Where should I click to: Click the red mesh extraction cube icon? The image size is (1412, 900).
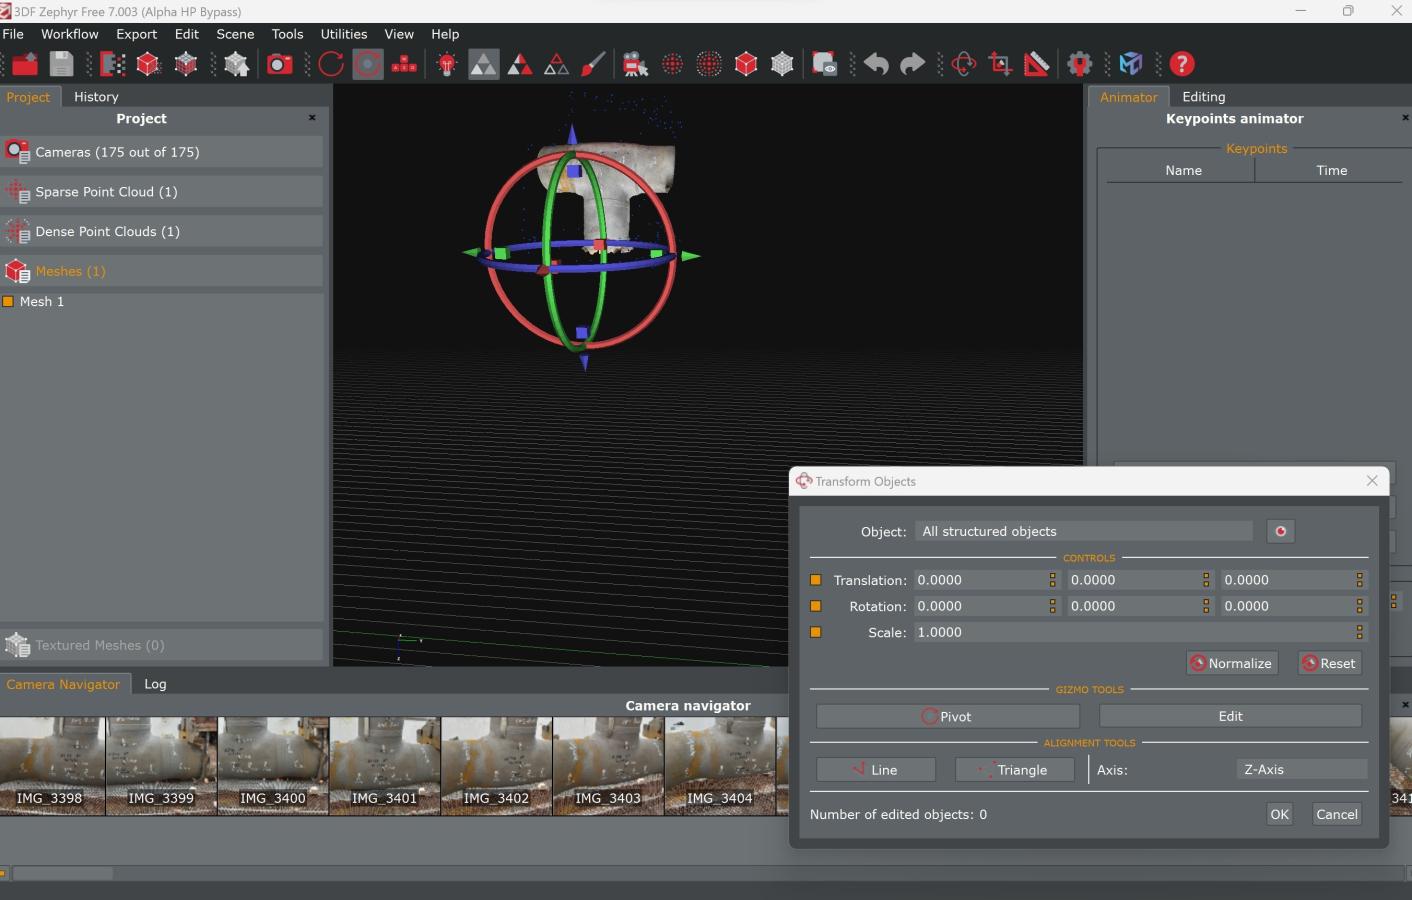pyautogui.click(x=149, y=64)
